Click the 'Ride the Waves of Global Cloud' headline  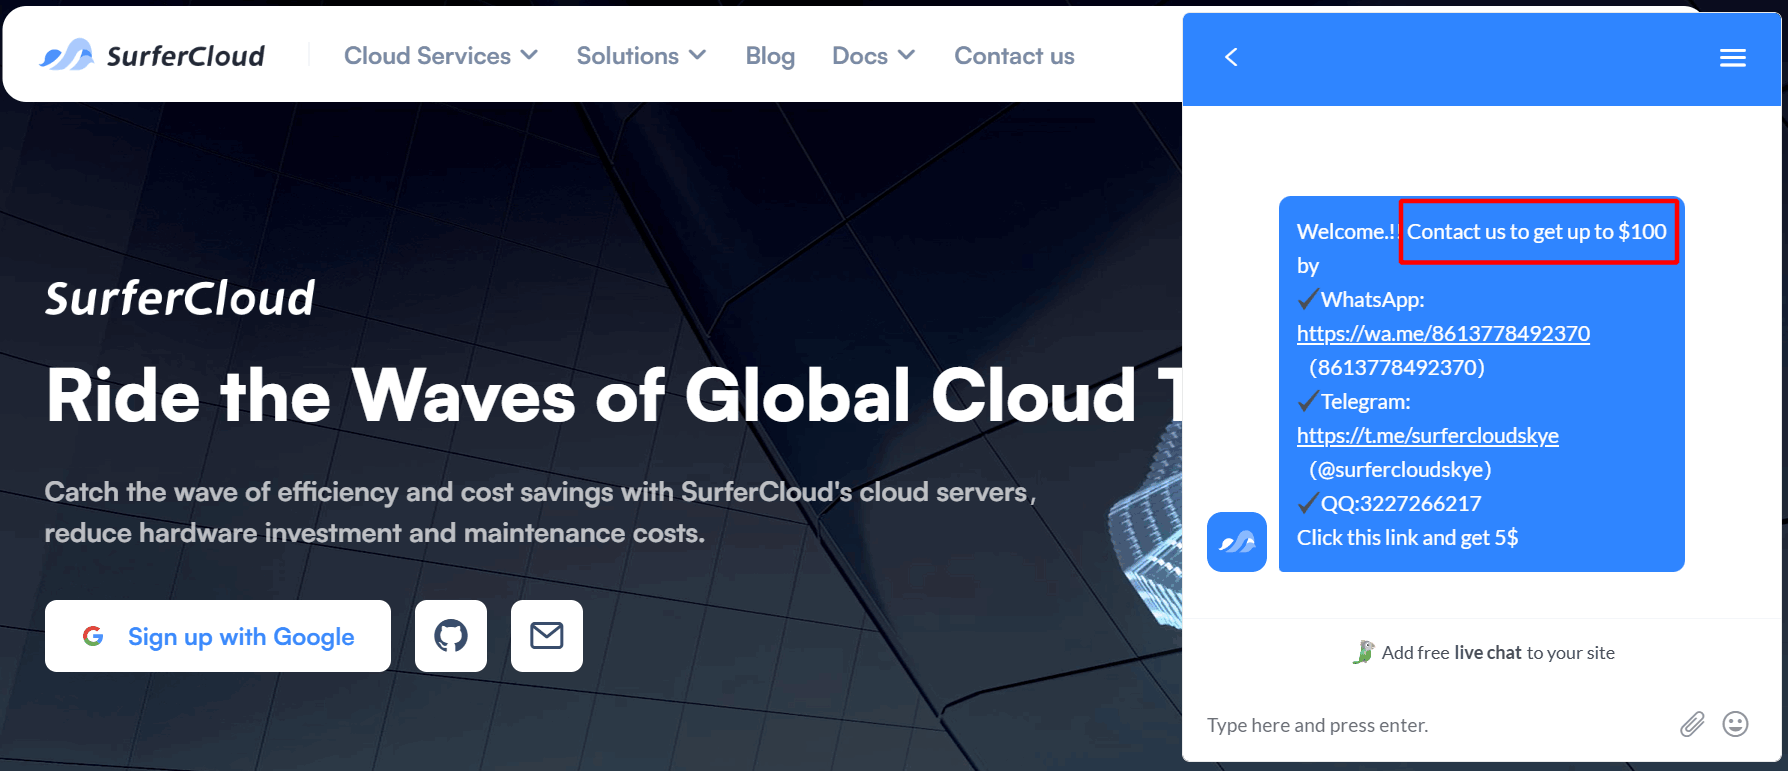(614, 396)
